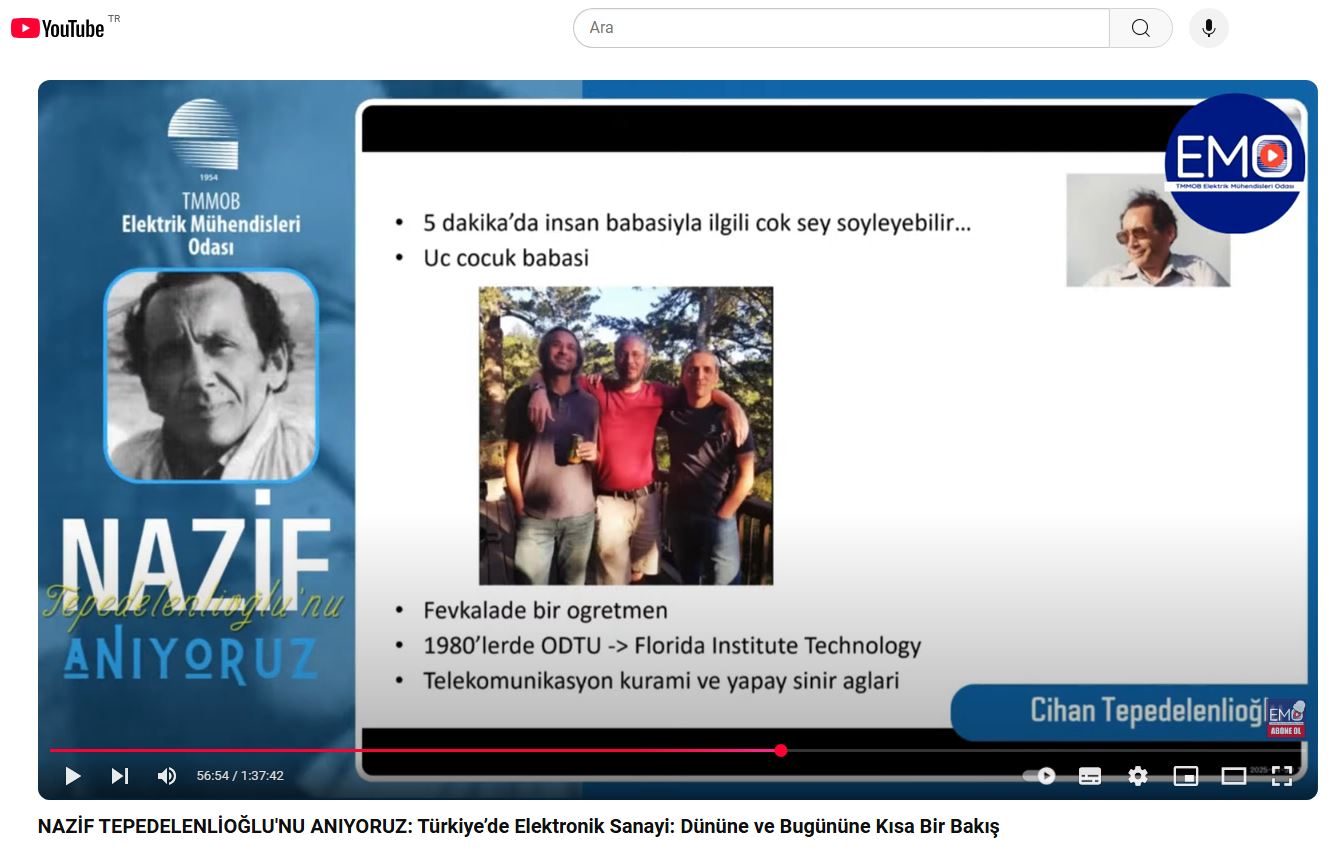Click the EMO Abone Ol subscribe badge
Screen dimensions: 1336x848
(1286, 718)
